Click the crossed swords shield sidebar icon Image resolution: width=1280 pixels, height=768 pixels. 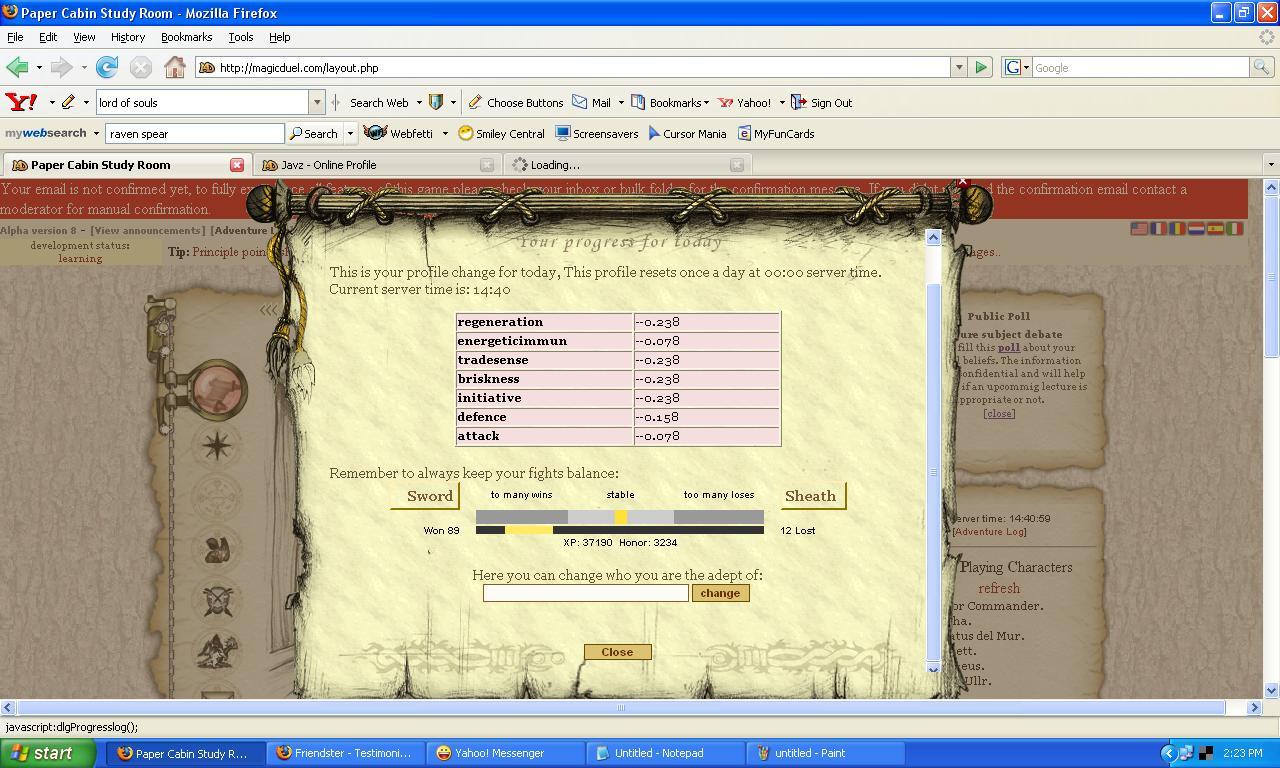coord(217,600)
